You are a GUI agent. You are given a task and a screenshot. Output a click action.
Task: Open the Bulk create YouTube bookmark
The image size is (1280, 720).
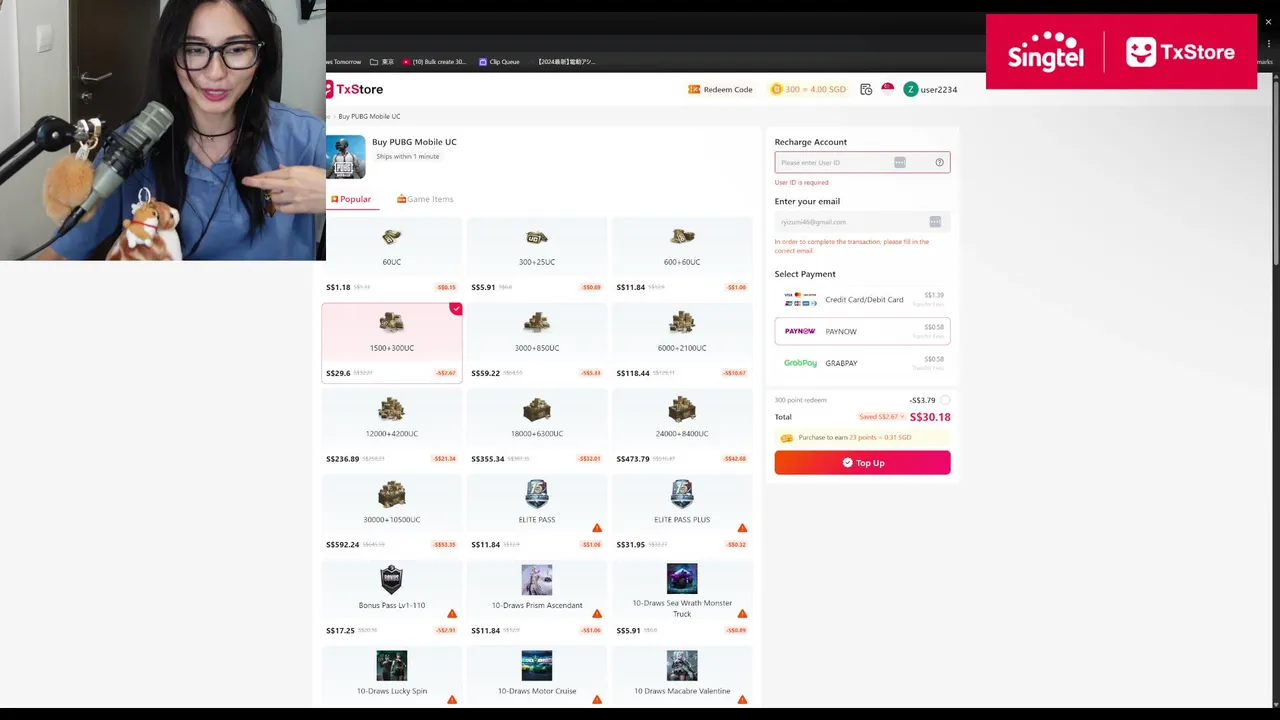(434, 62)
